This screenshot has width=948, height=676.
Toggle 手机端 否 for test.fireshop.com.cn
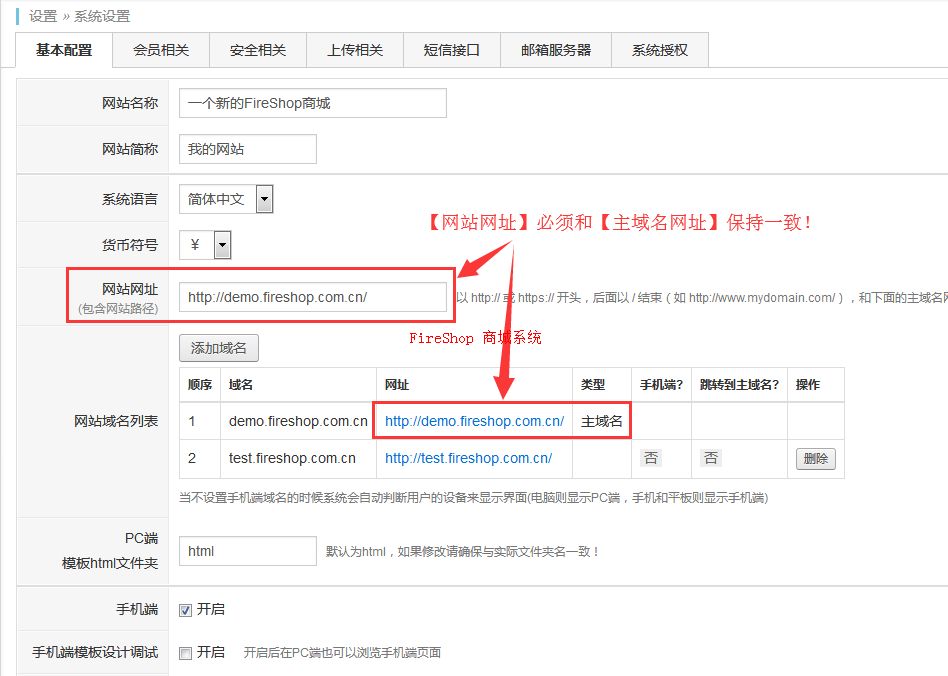[651, 458]
